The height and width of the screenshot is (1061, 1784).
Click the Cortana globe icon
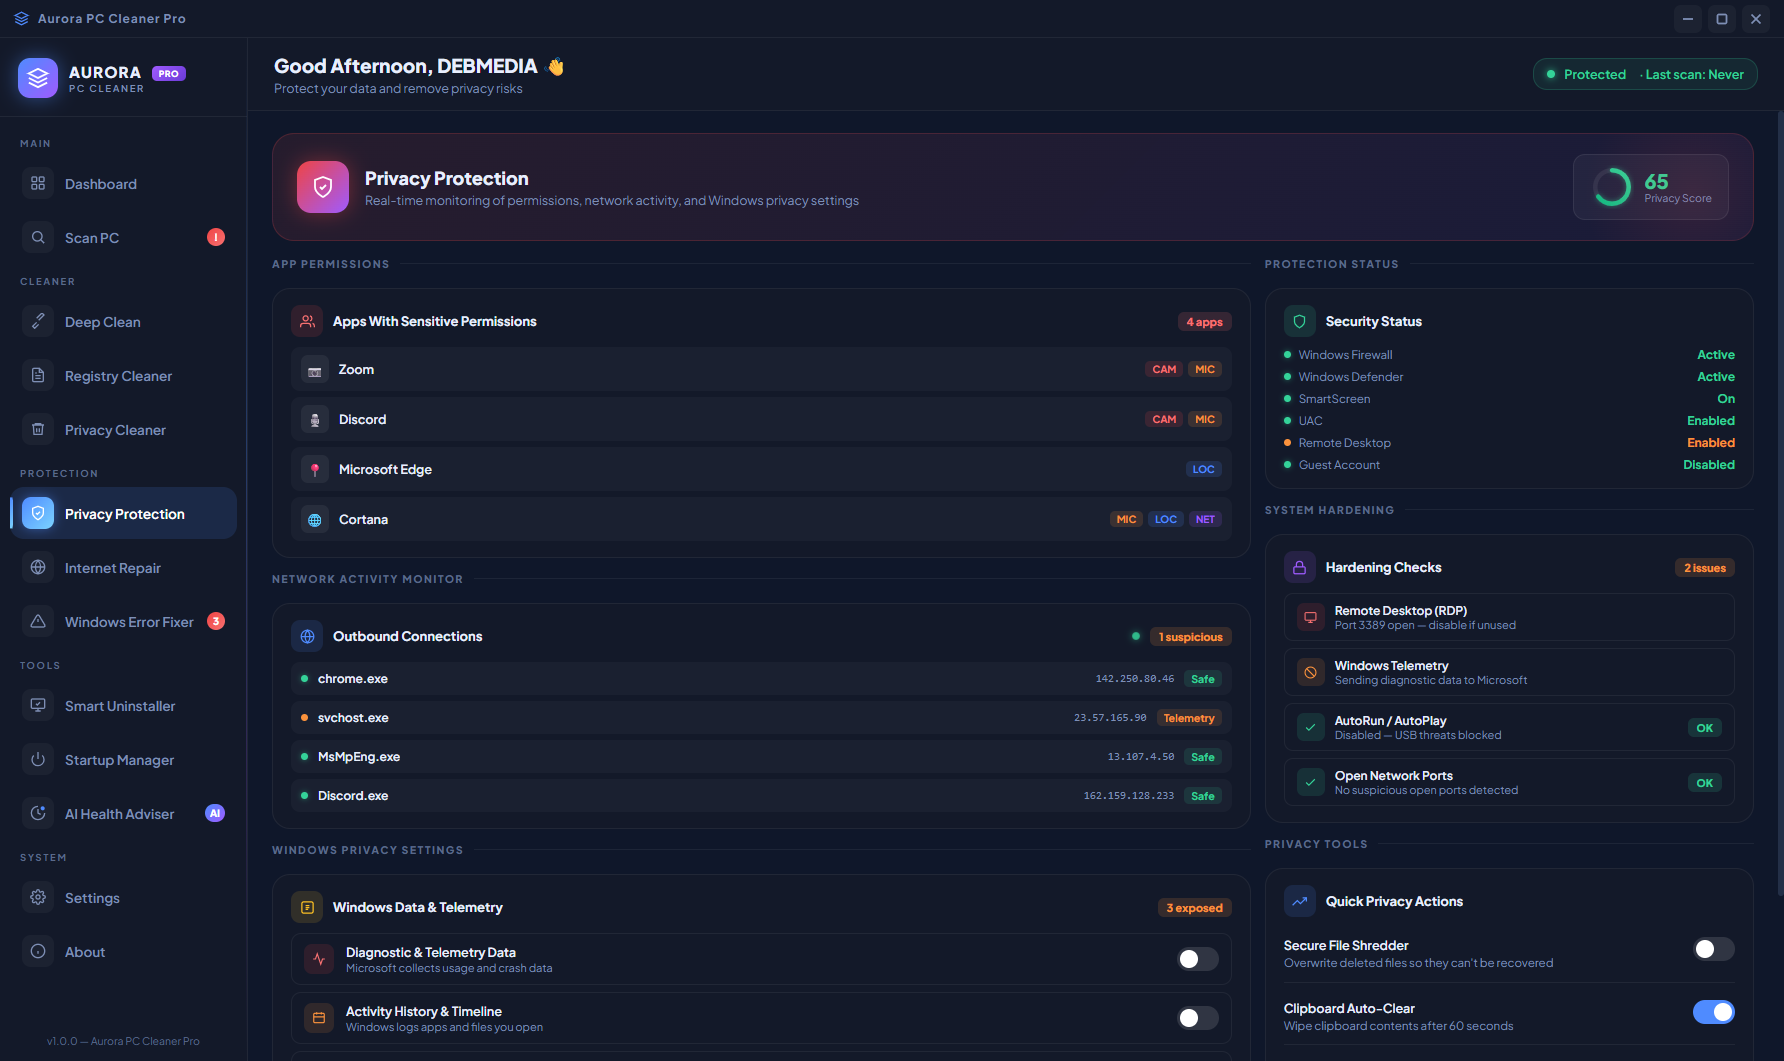point(315,520)
